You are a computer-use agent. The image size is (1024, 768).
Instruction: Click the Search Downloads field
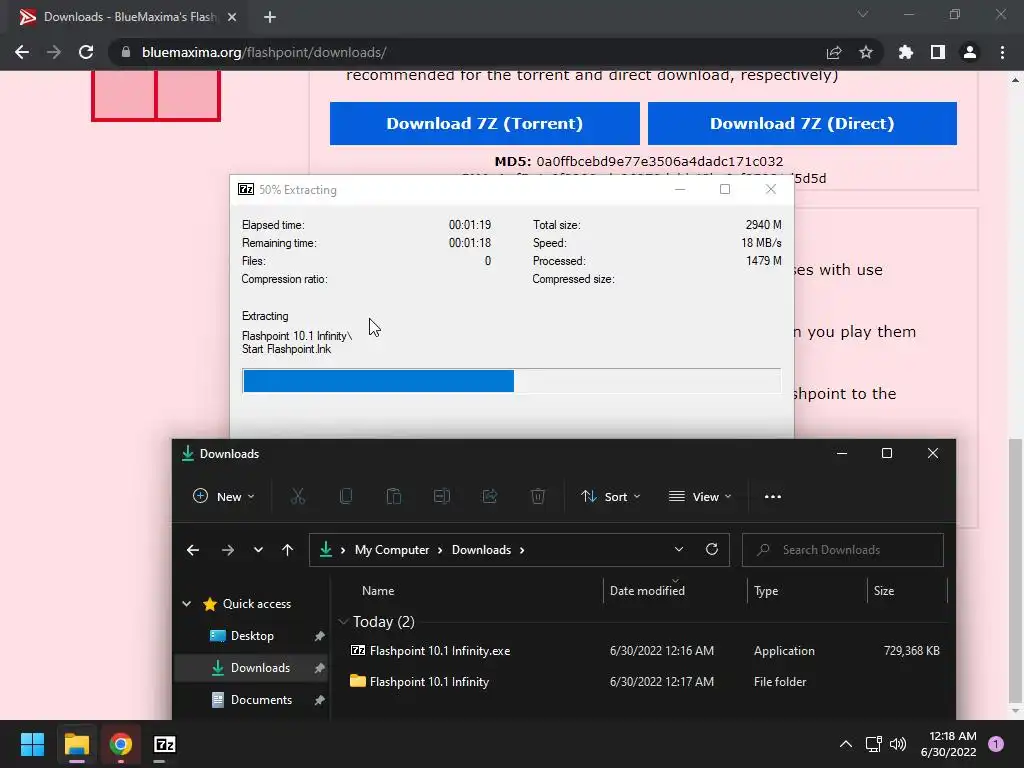pyautogui.click(x=842, y=550)
